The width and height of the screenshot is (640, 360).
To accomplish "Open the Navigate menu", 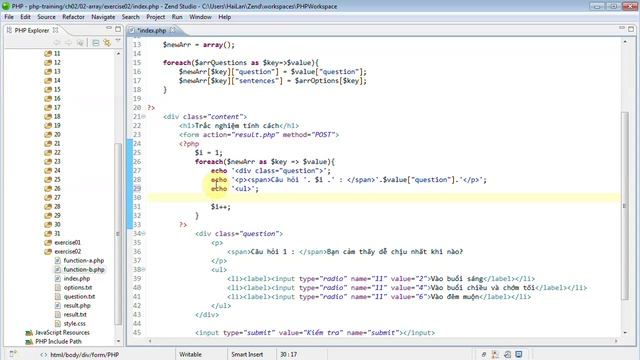I will (x=103, y=17).
